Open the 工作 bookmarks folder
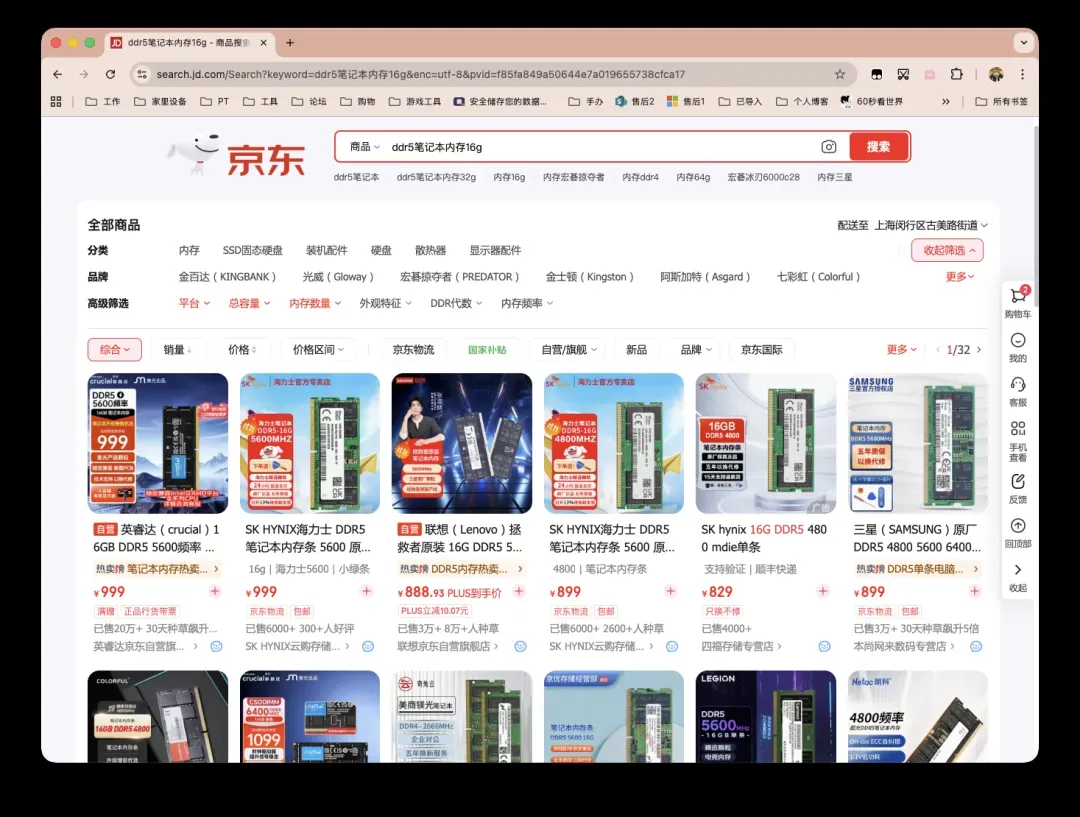This screenshot has width=1080, height=817. [x=103, y=101]
